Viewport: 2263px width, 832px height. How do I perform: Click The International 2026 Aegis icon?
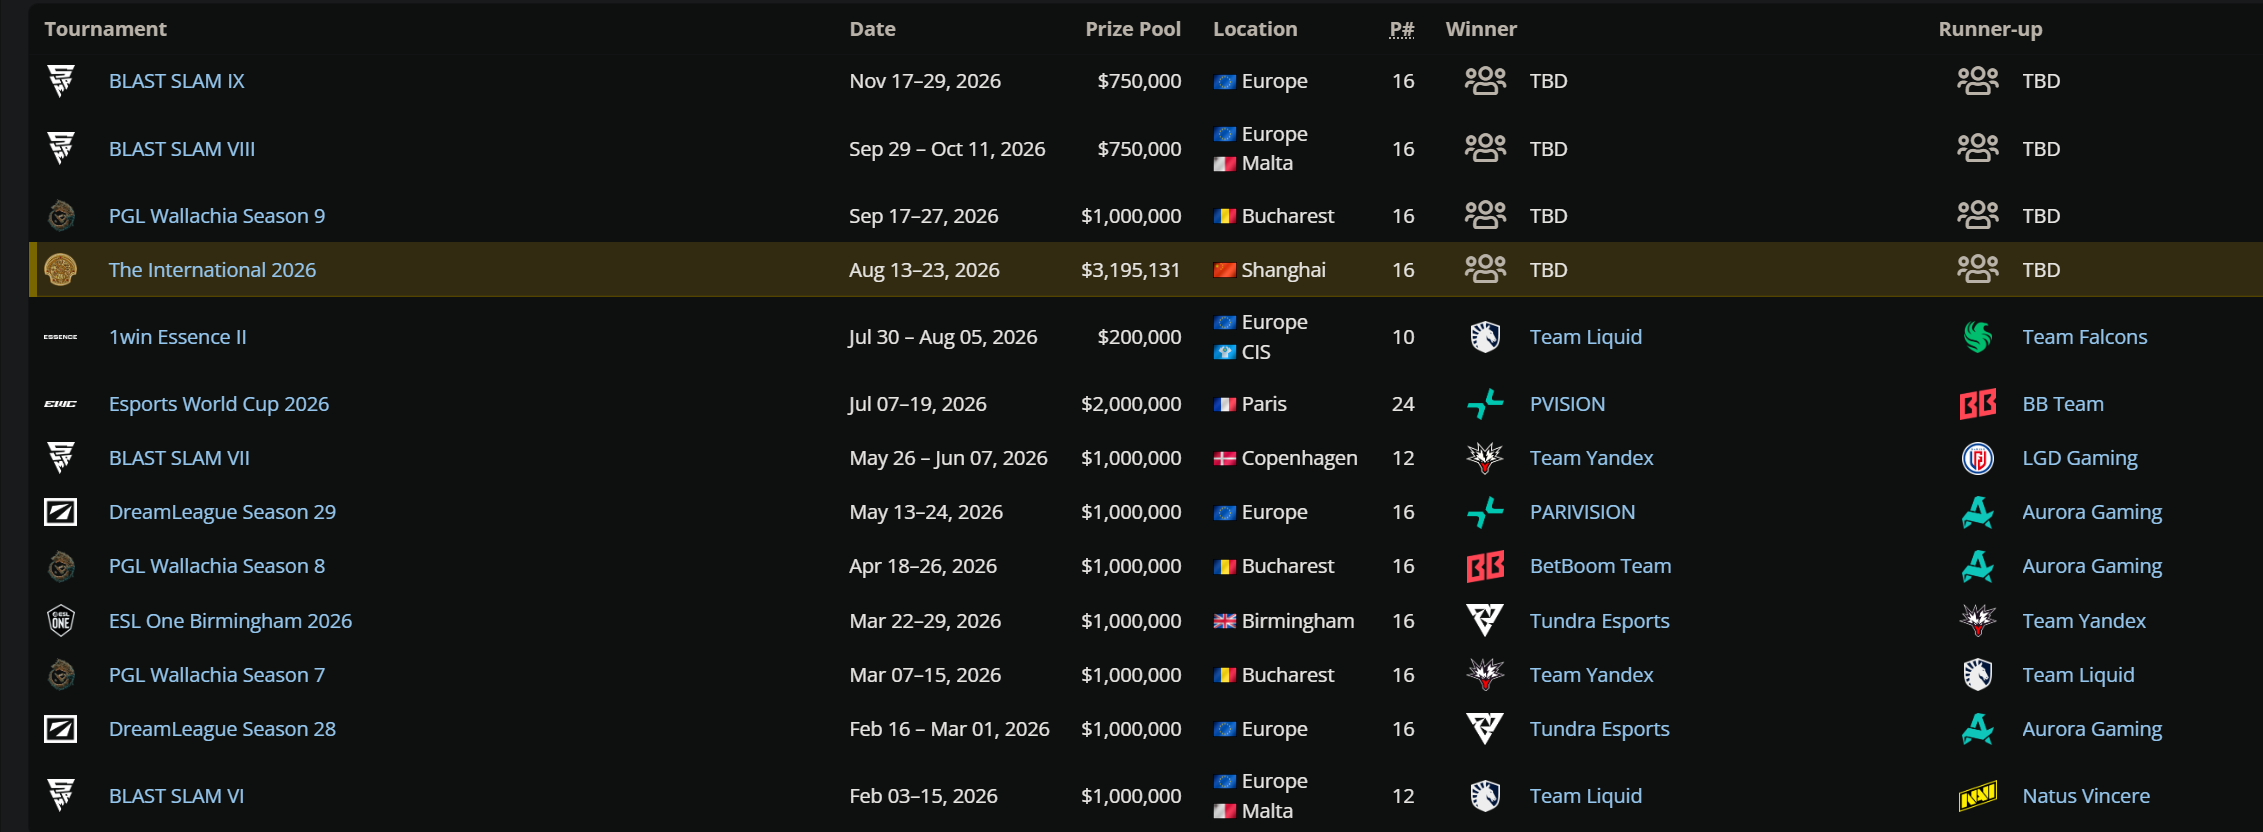click(61, 270)
